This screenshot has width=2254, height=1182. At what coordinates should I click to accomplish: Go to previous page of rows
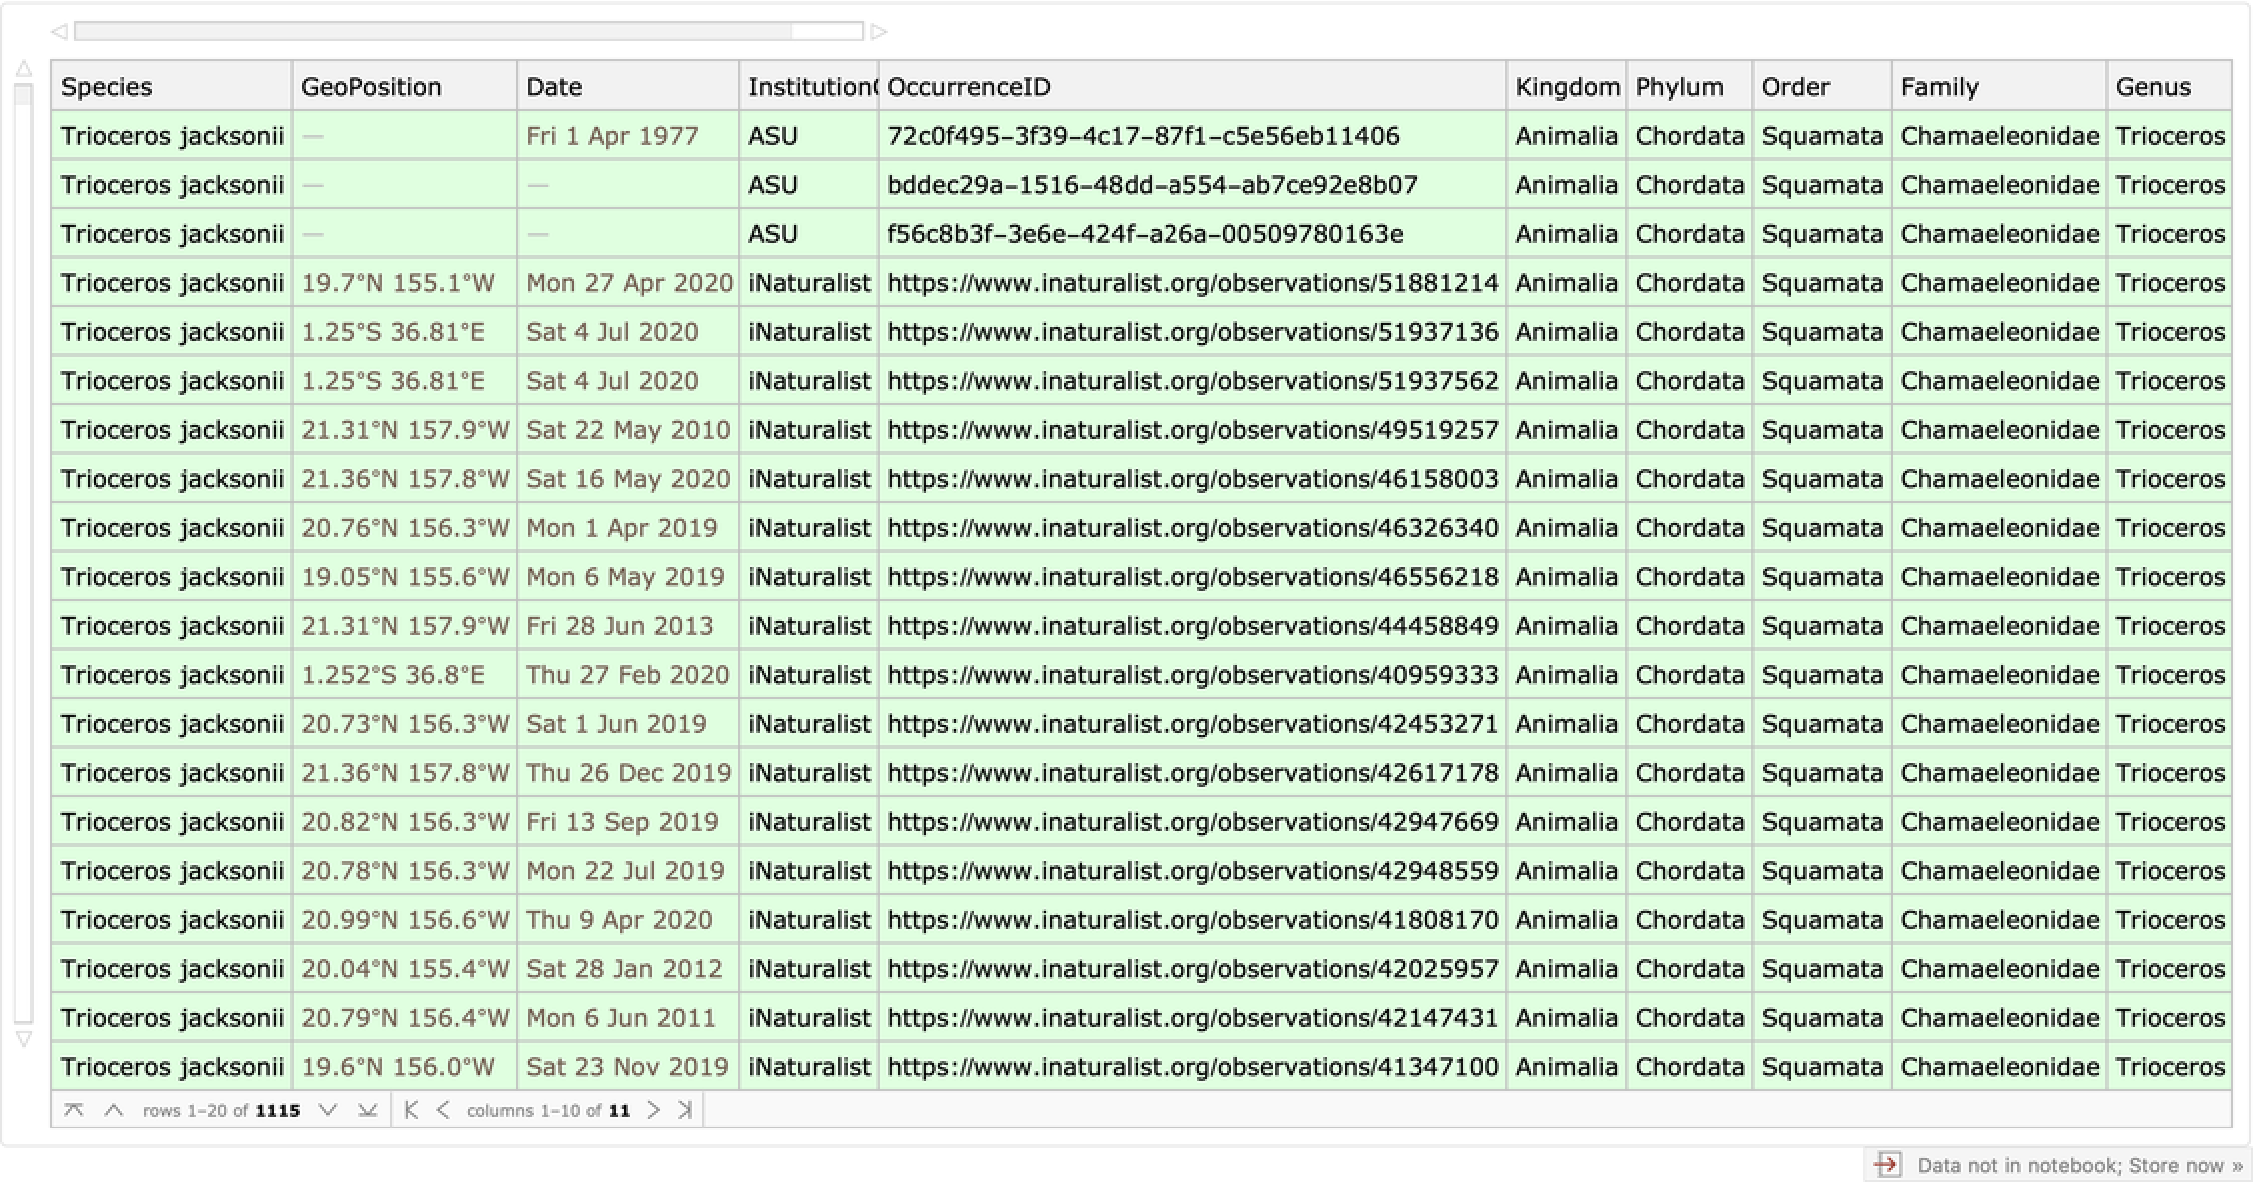pyautogui.click(x=114, y=1110)
